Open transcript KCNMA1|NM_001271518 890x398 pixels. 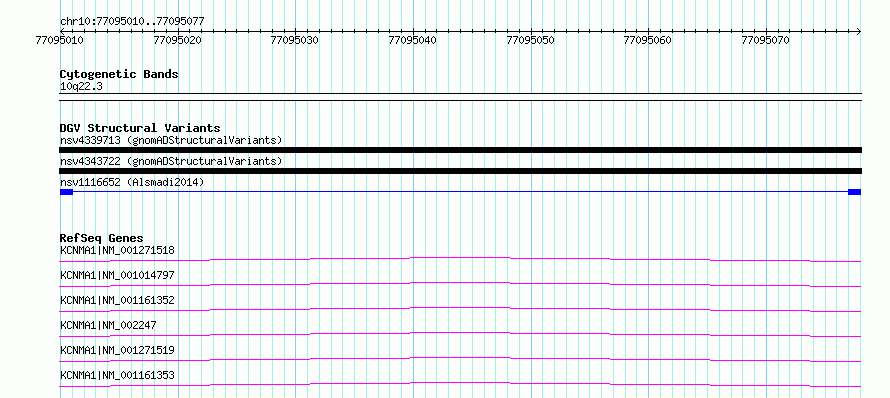[x=117, y=250]
